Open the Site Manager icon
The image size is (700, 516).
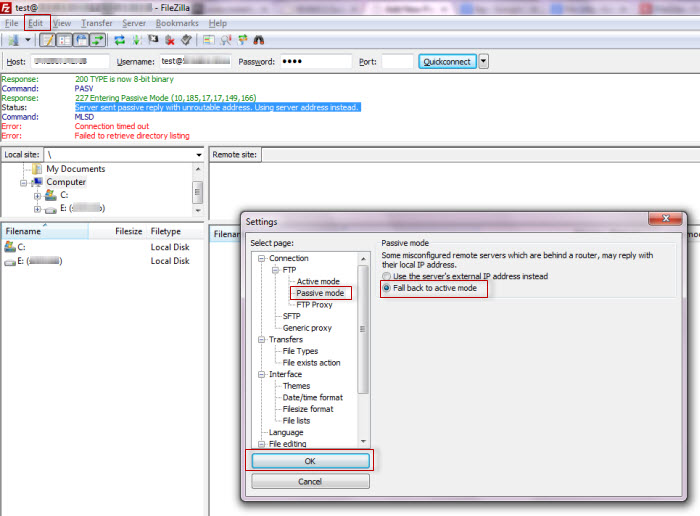[13, 40]
